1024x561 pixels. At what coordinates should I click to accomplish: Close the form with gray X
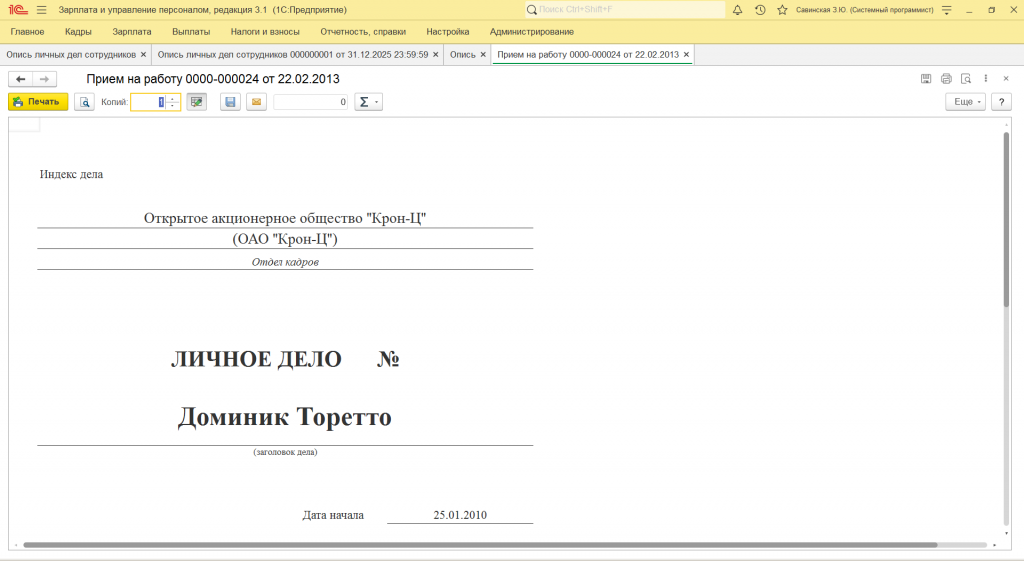[1006, 79]
